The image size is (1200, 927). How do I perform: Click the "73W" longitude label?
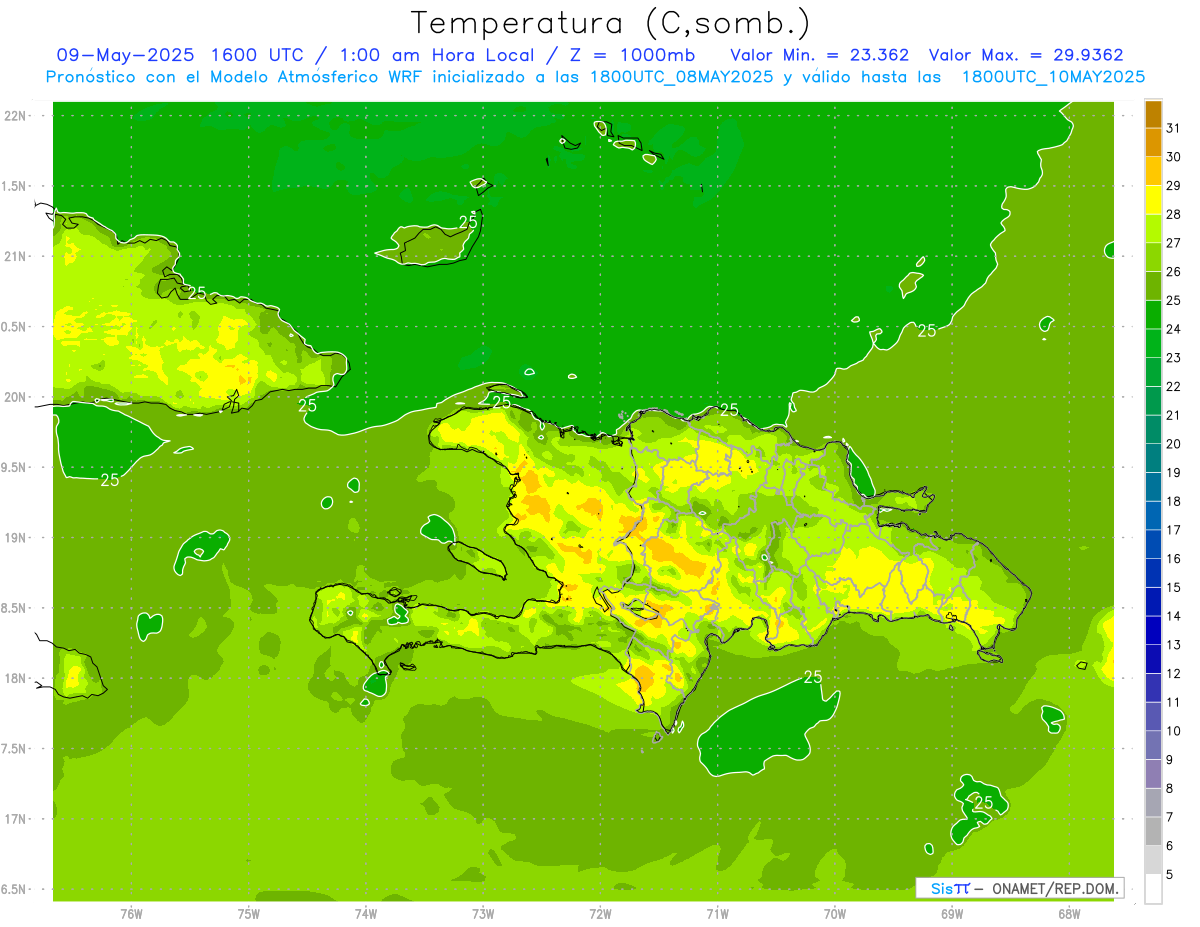483,913
